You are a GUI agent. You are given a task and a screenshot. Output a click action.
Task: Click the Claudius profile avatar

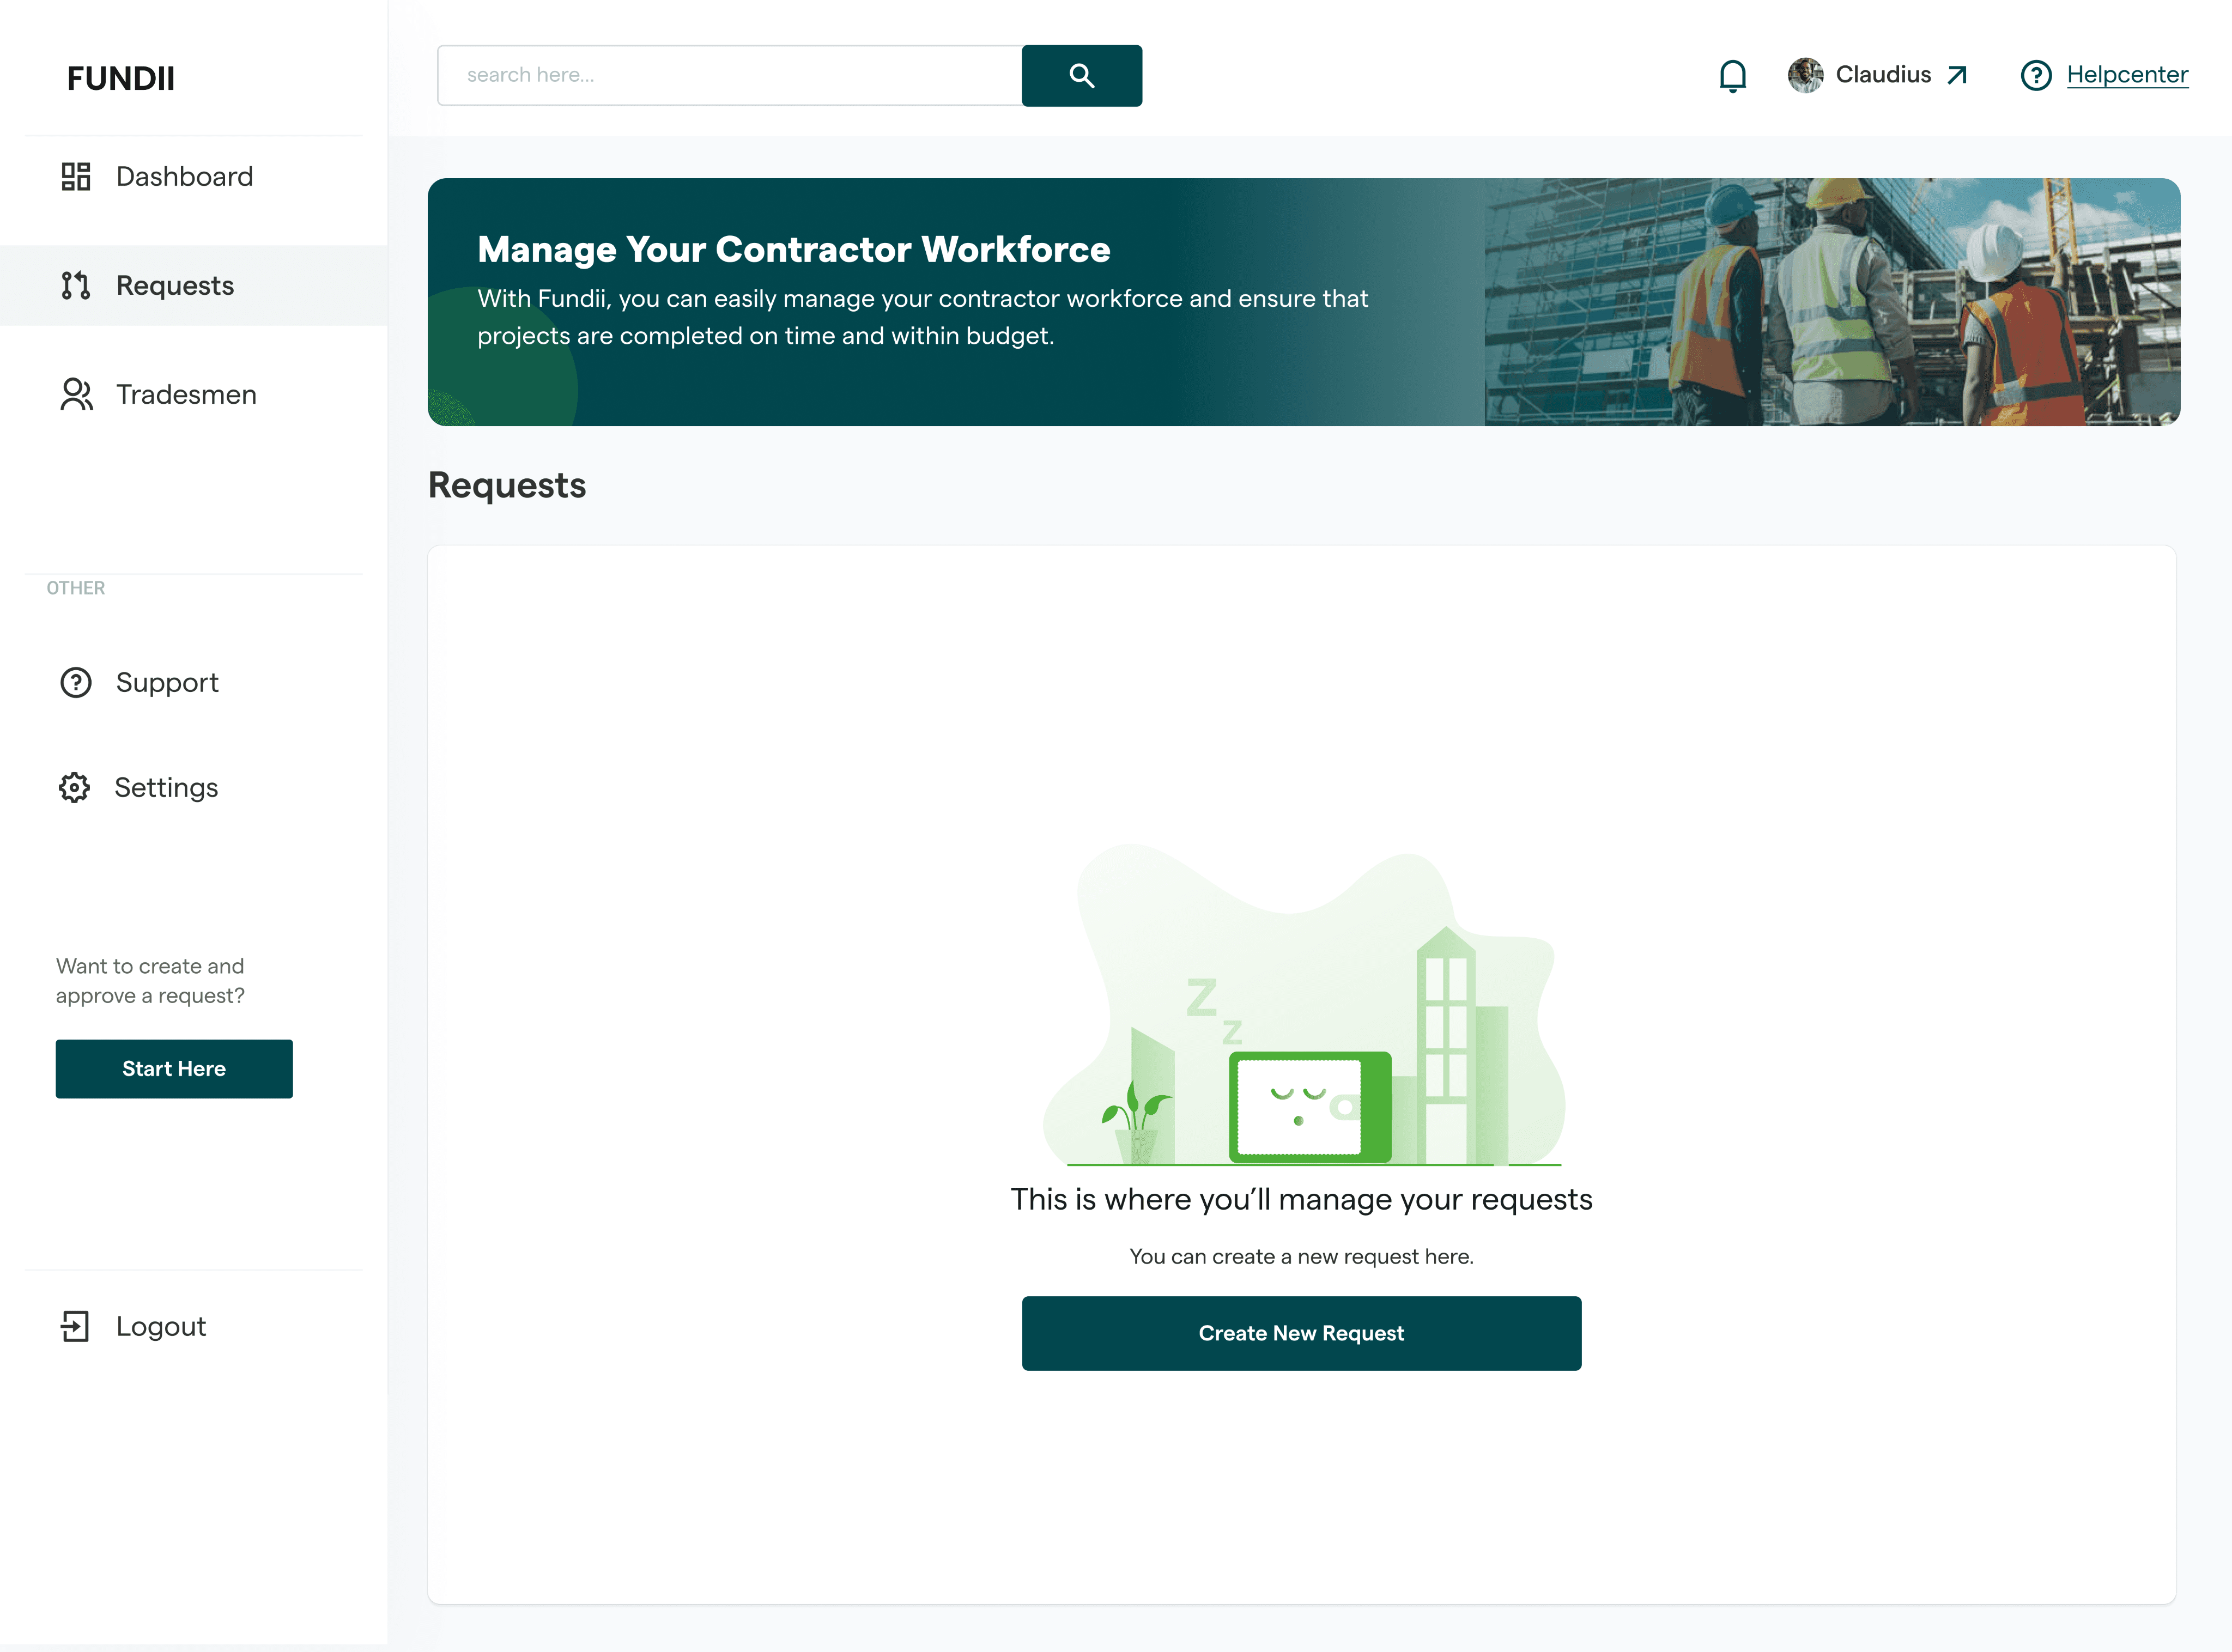click(x=1805, y=75)
